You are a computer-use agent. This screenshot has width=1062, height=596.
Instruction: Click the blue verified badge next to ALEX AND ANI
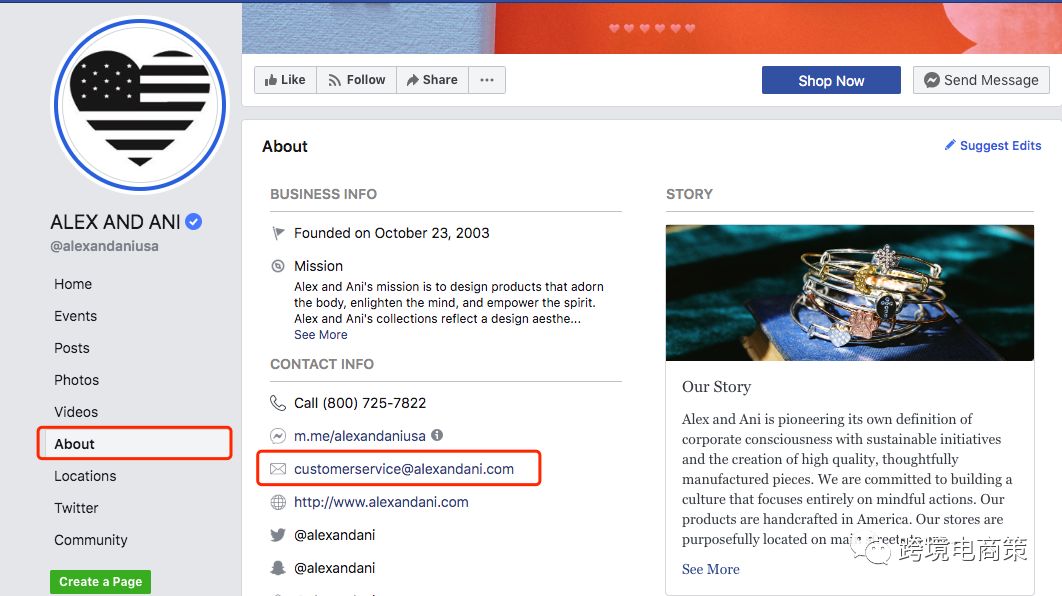[194, 221]
